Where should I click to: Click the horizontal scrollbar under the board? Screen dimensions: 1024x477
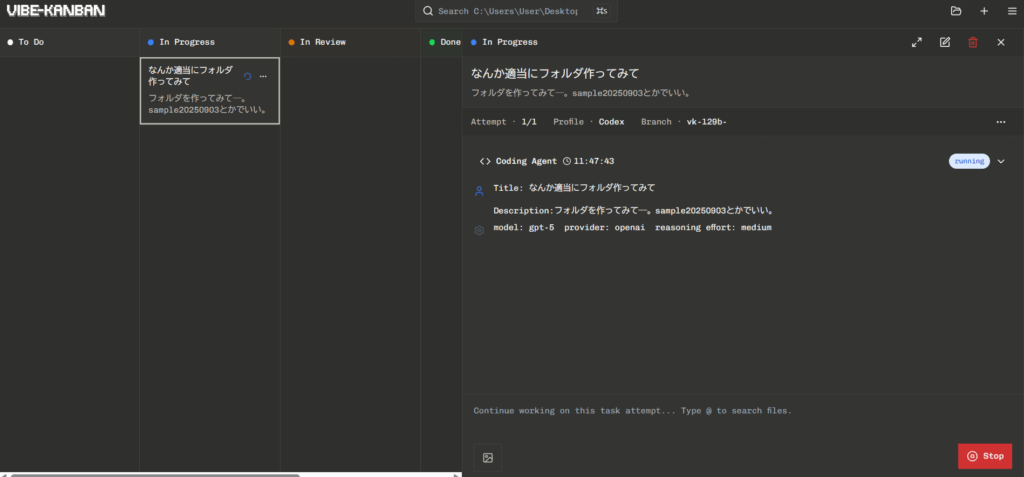(x=150, y=474)
